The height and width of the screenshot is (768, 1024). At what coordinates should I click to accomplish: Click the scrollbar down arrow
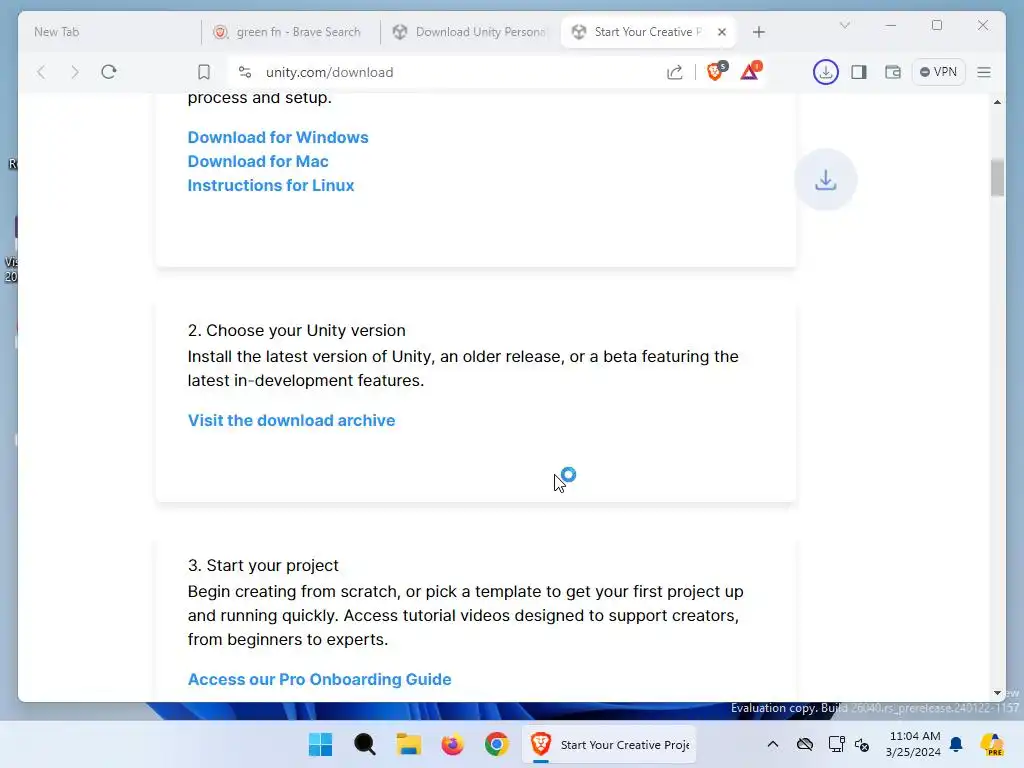coord(997,692)
